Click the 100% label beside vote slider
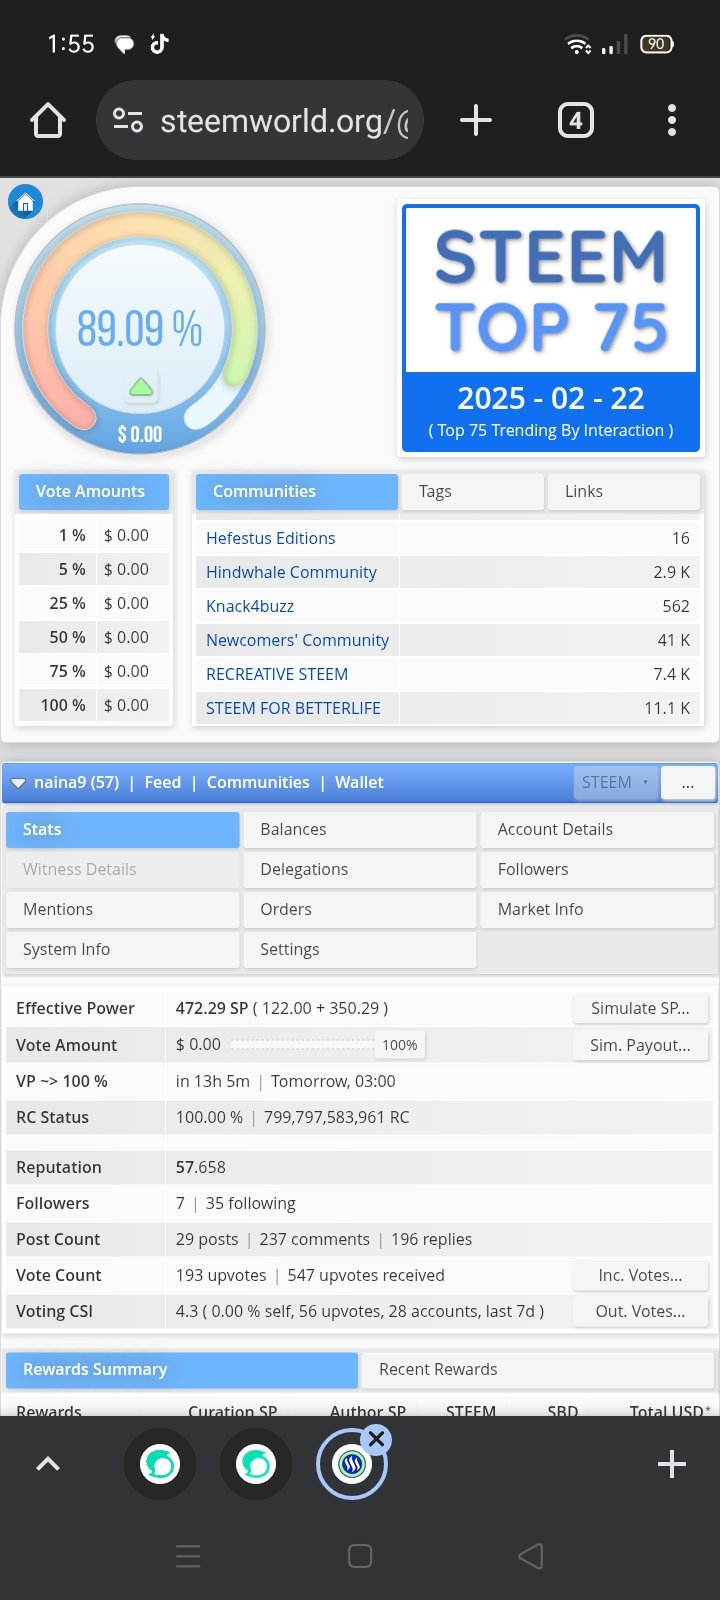720x1600 pixels. coord(400,1045)
